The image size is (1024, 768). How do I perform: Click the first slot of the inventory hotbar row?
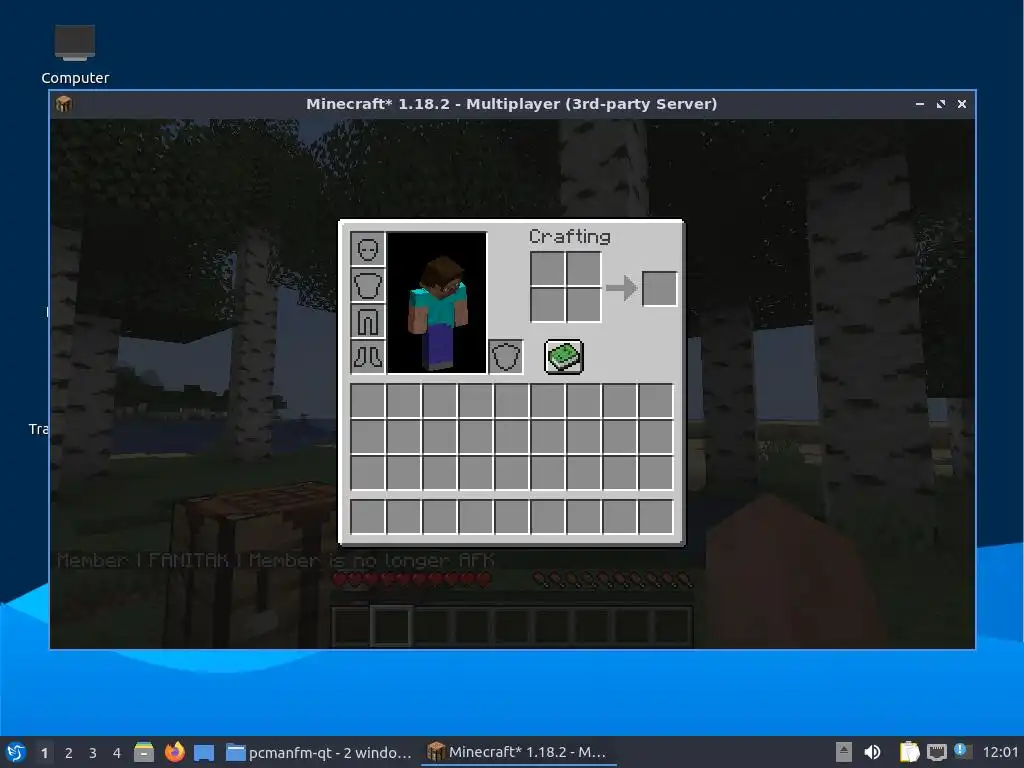[x=368, y=517]
